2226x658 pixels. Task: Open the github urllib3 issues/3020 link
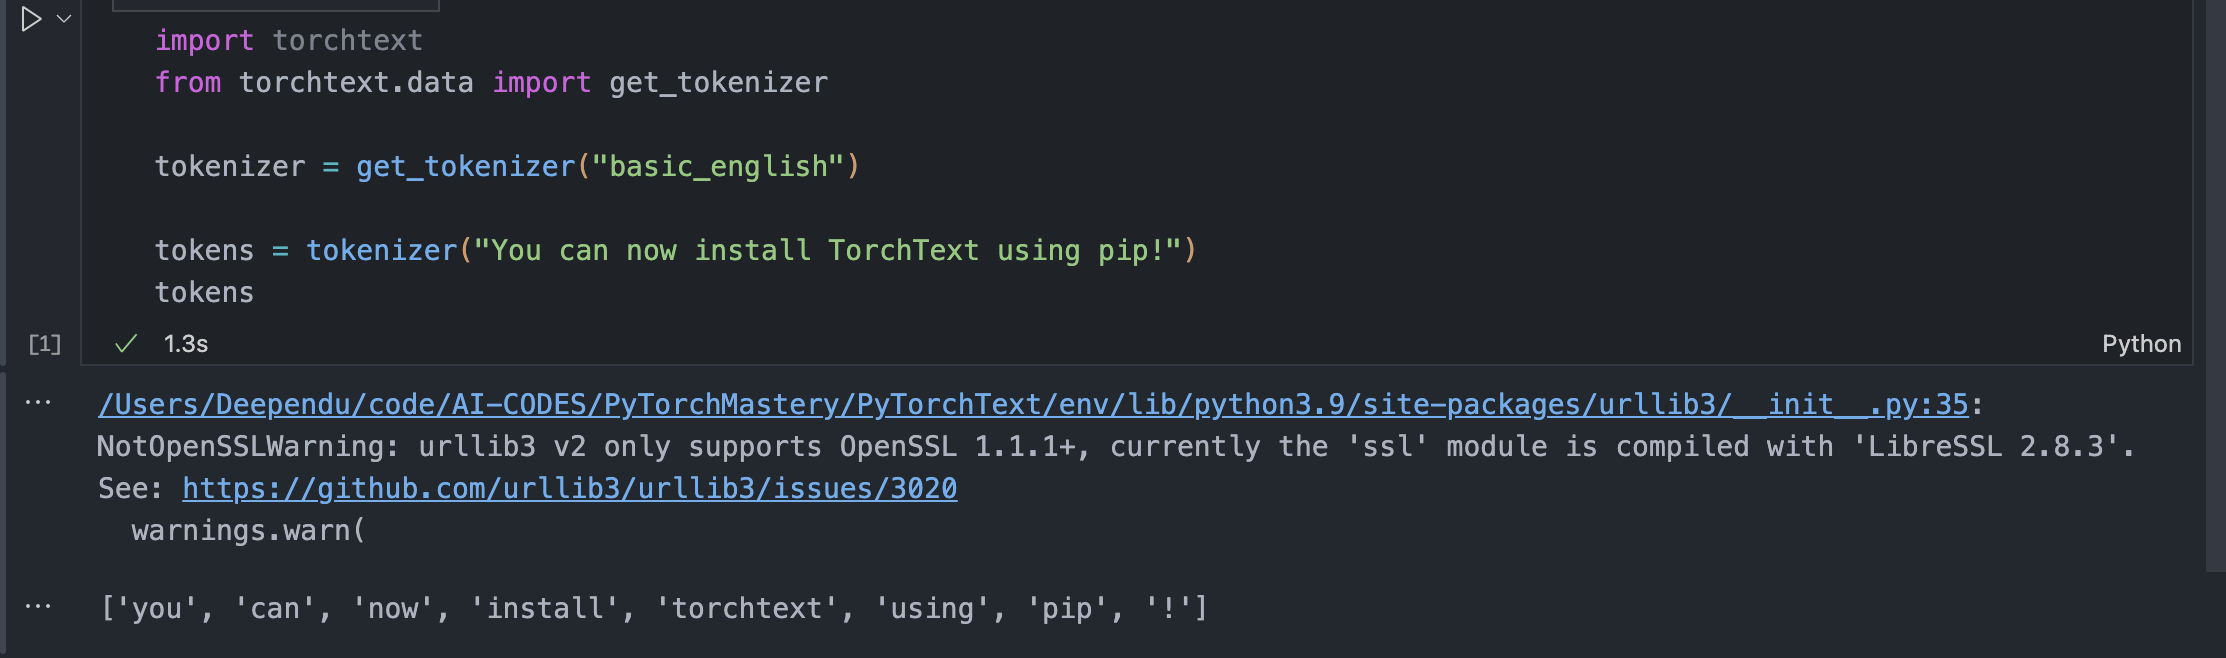[570, 489]
